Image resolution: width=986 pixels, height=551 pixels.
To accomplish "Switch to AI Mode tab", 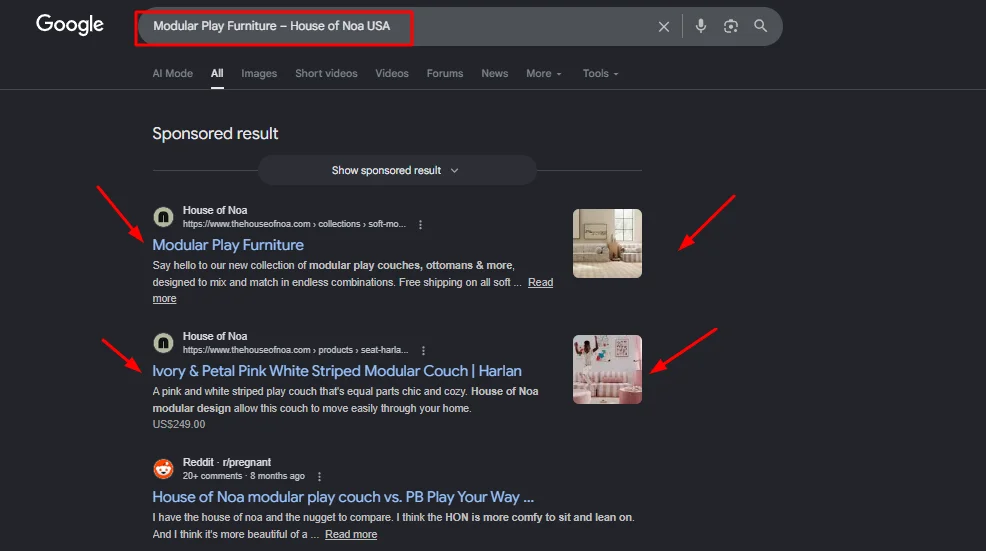I will coord(172,74).
